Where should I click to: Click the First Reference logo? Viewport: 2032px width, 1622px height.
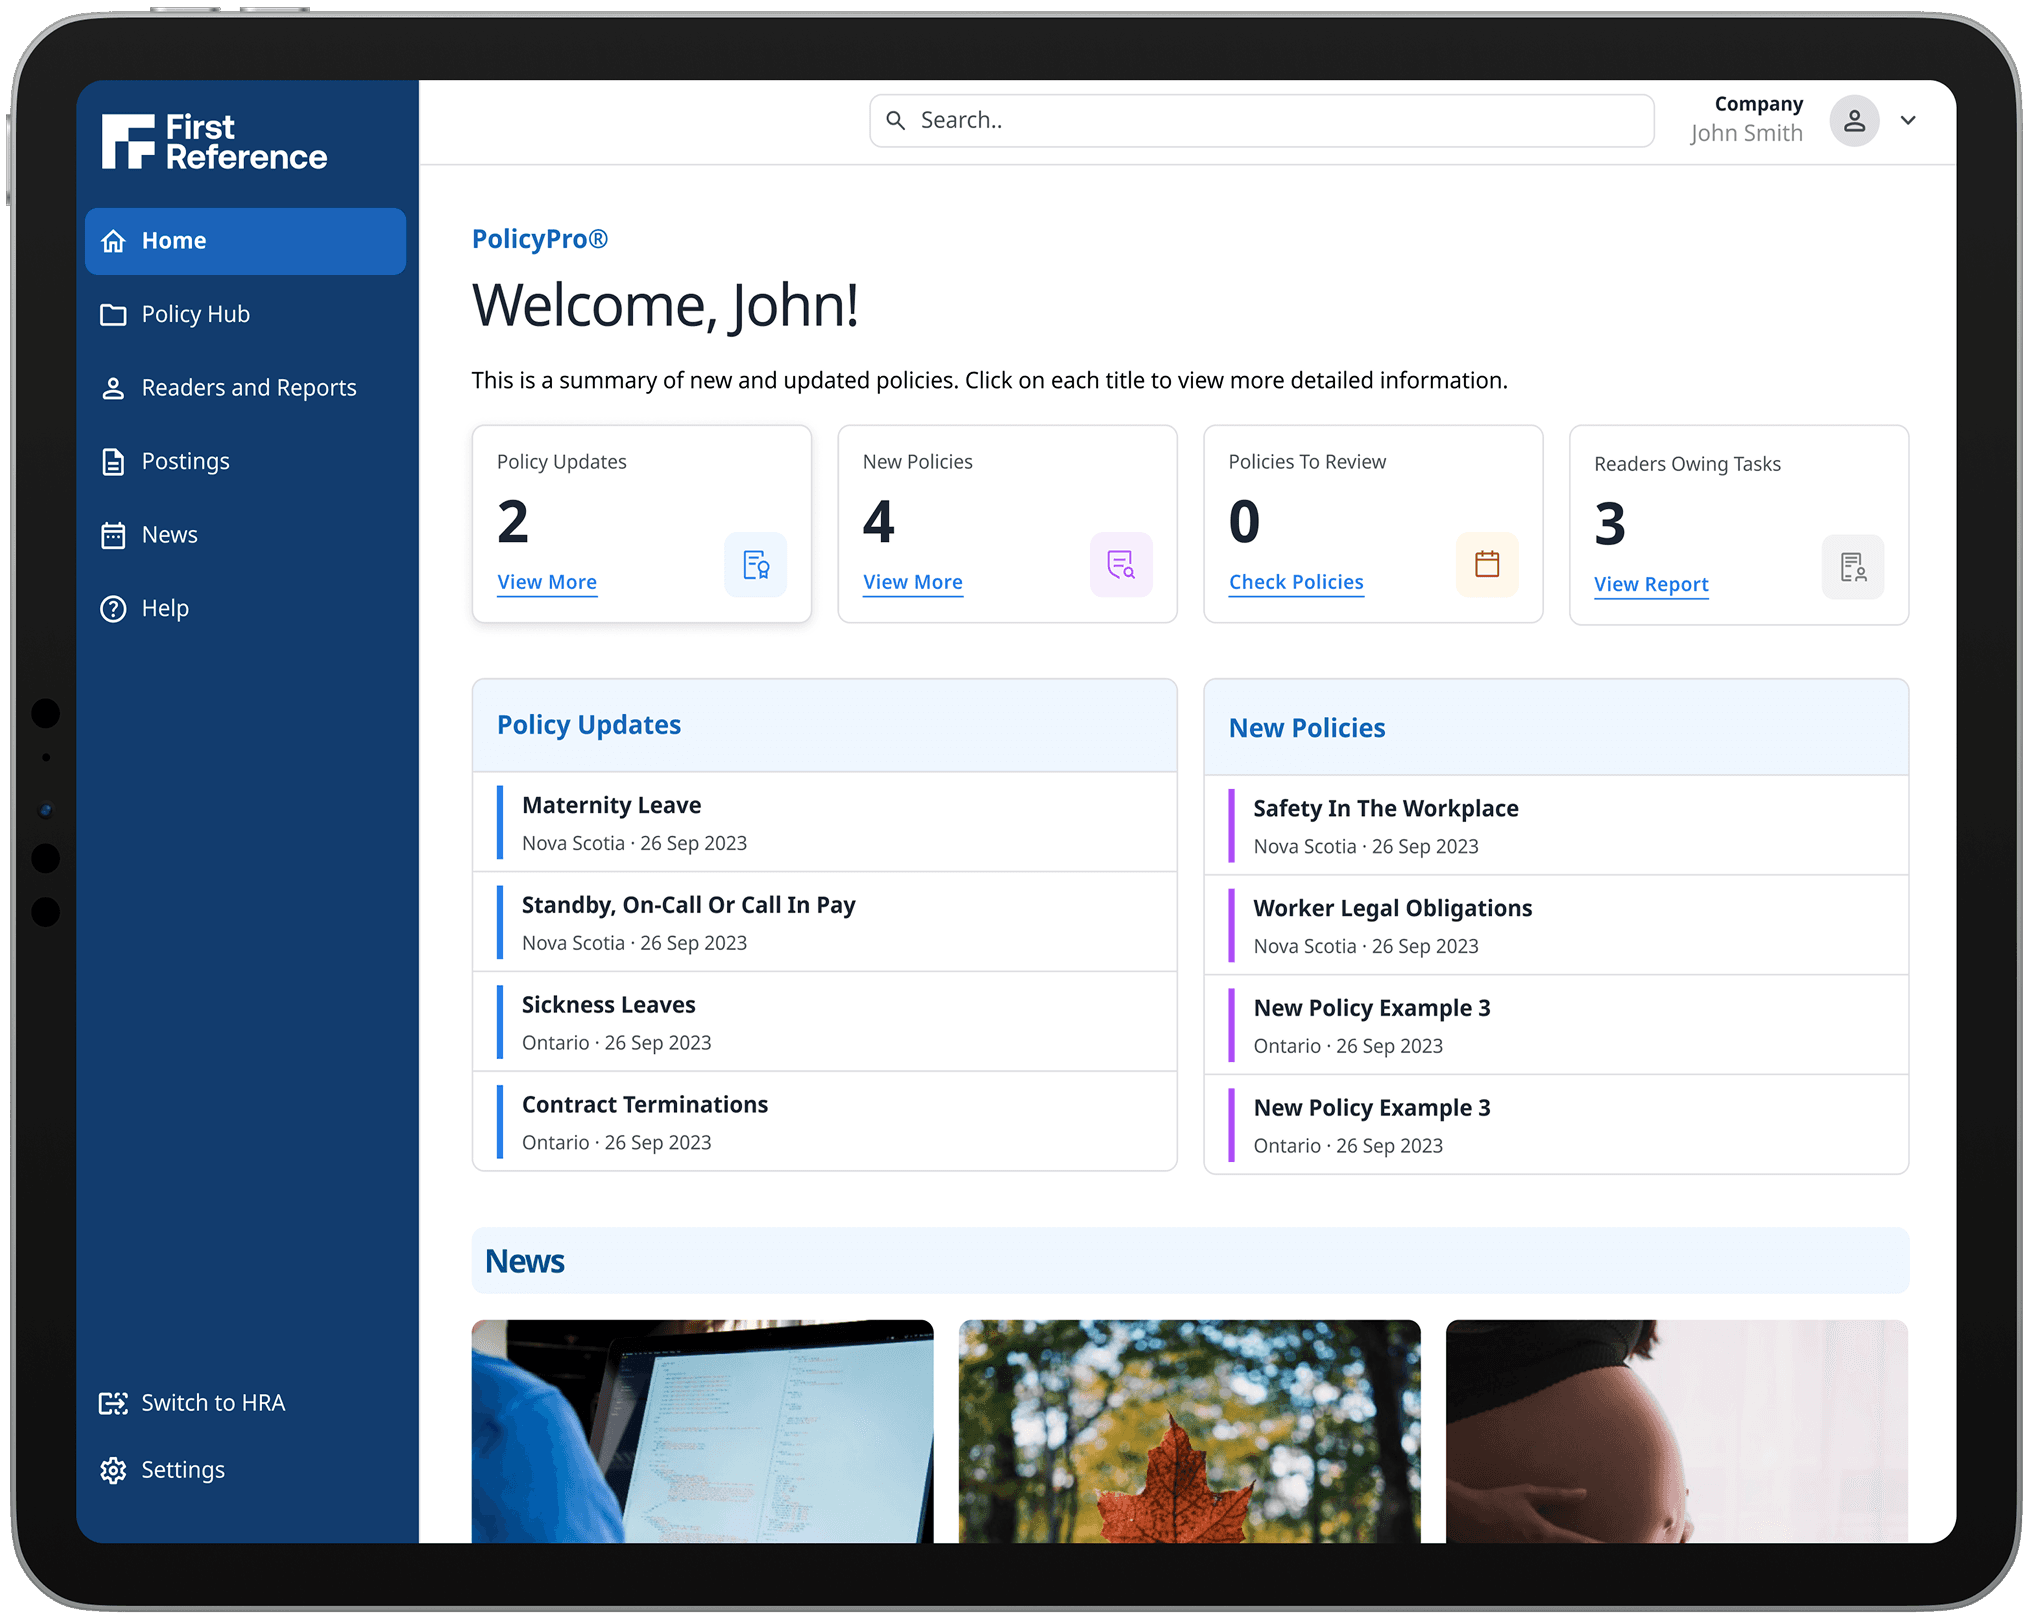(214, 142)
